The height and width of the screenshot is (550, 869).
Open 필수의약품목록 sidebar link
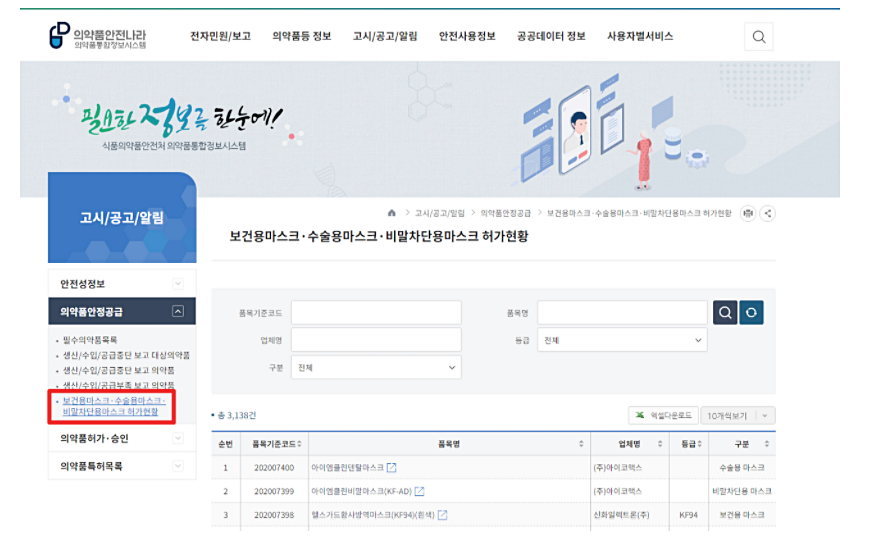[x=90, y=340]
